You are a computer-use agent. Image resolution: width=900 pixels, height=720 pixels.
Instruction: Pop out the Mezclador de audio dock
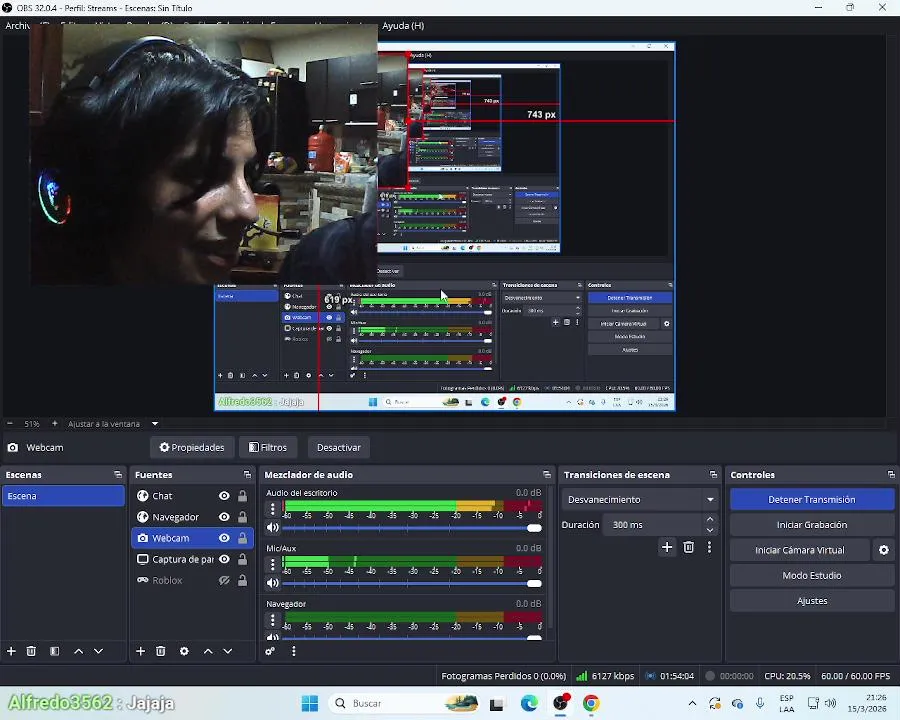tap(547, 475)
